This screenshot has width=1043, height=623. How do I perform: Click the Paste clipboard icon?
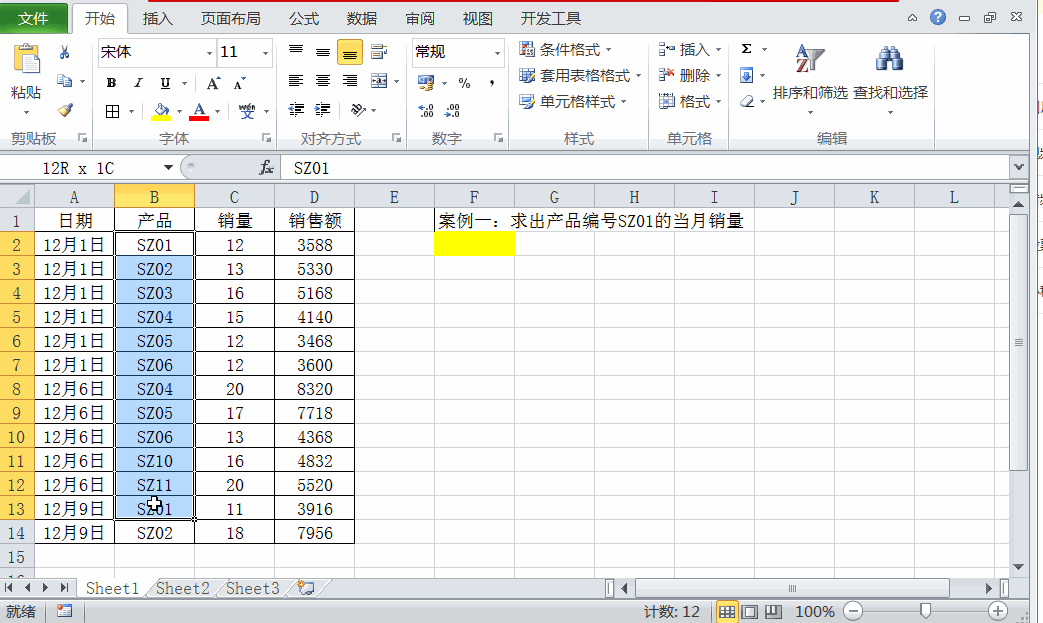pyautogui.click(x=27, y=59)
